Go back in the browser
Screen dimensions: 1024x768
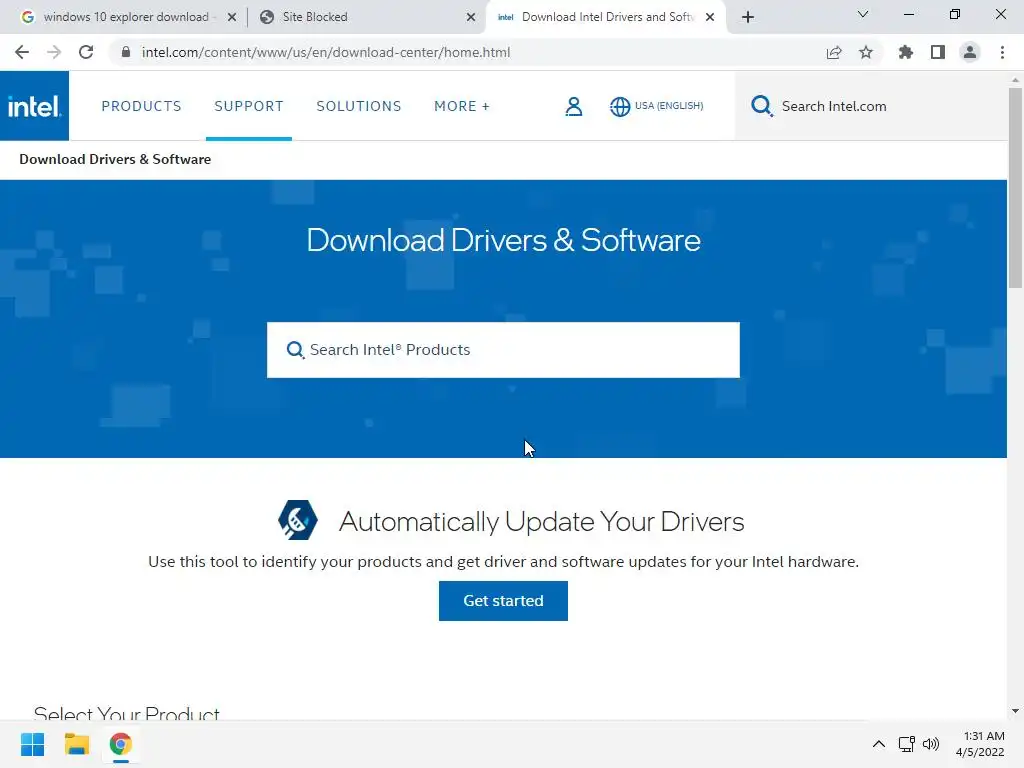pyautogui.click(x=22, y=52)
